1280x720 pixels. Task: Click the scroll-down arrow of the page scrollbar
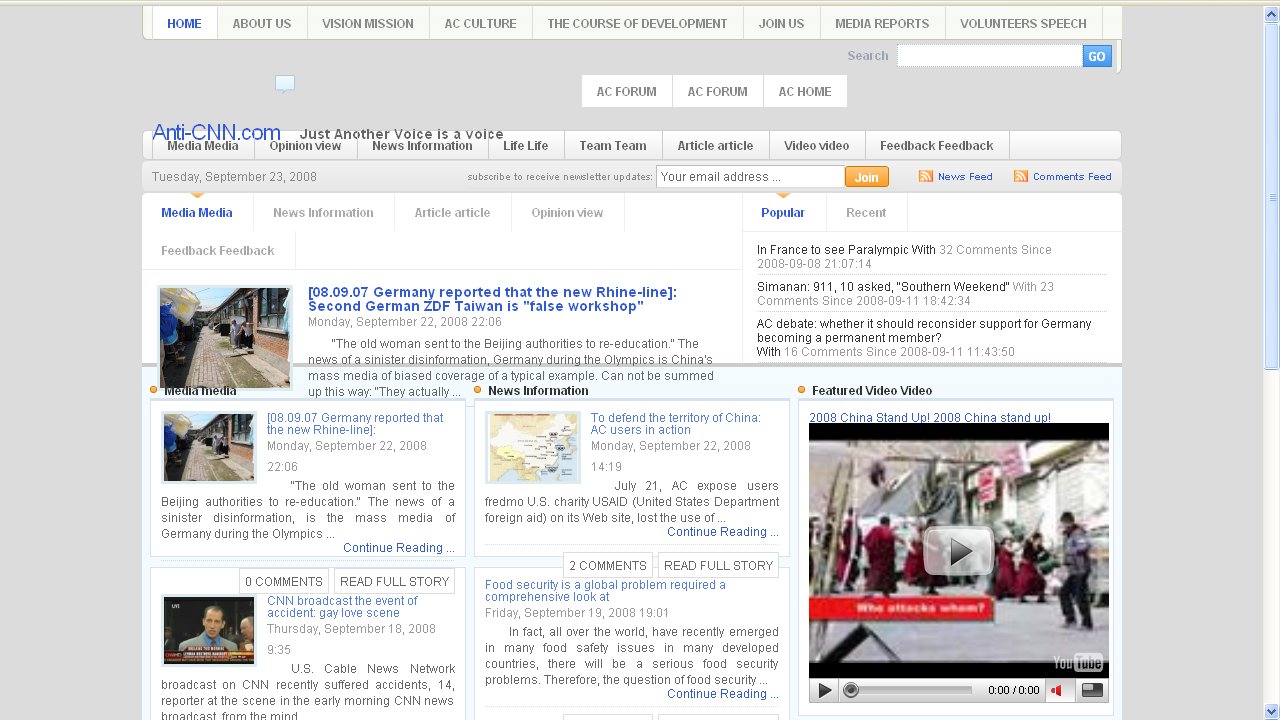[x=1272, y=712]
